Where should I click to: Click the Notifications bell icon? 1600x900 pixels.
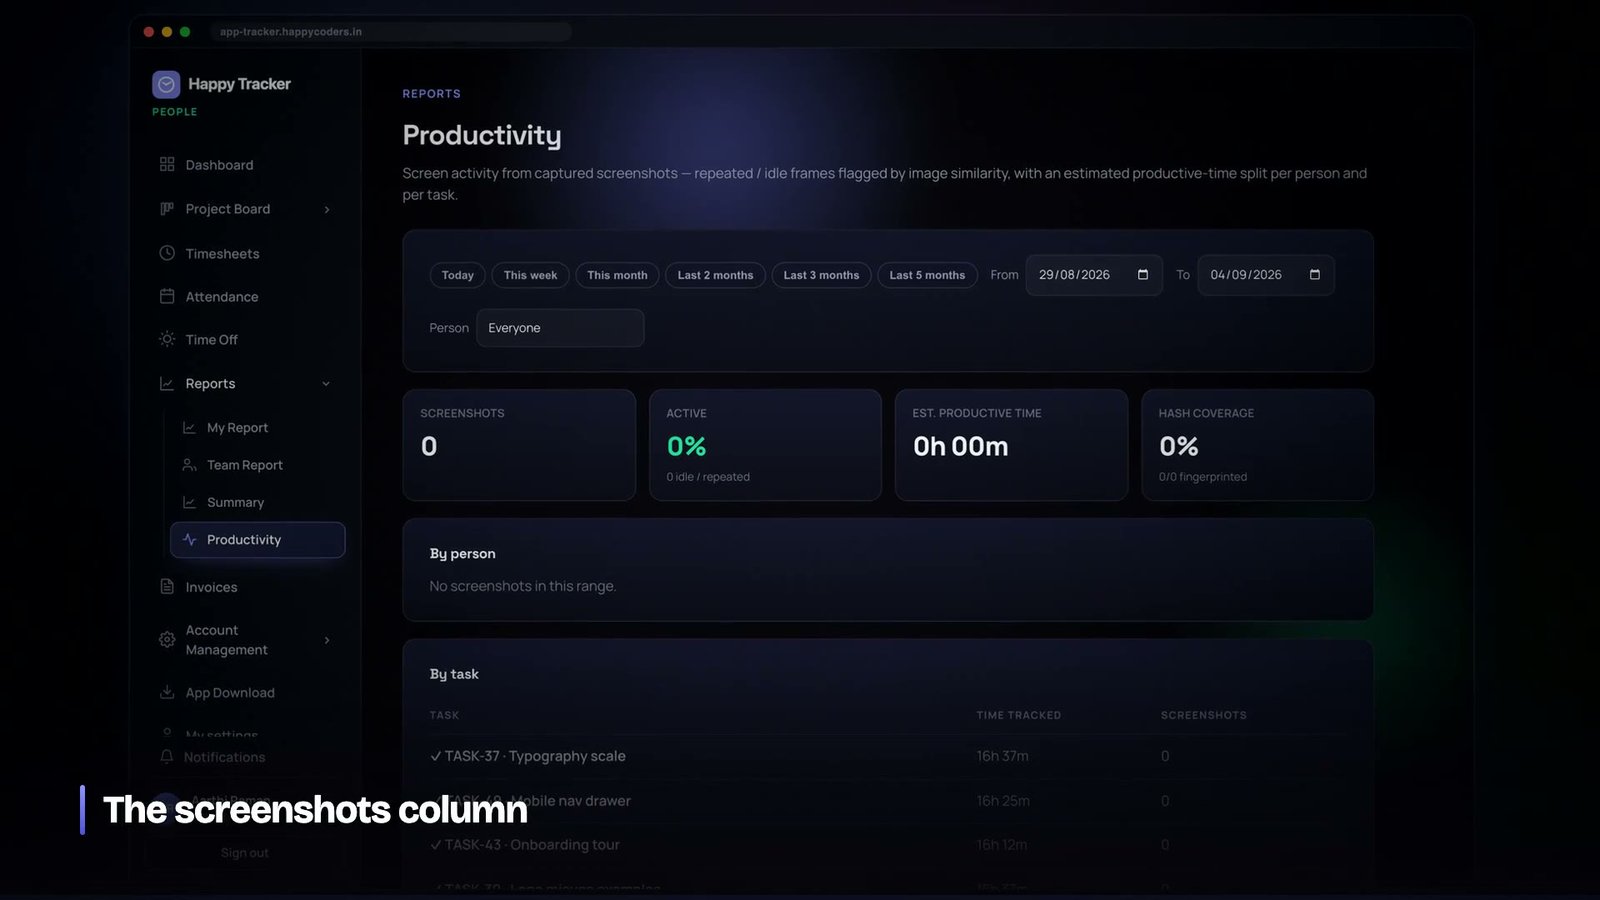(167, 756)
